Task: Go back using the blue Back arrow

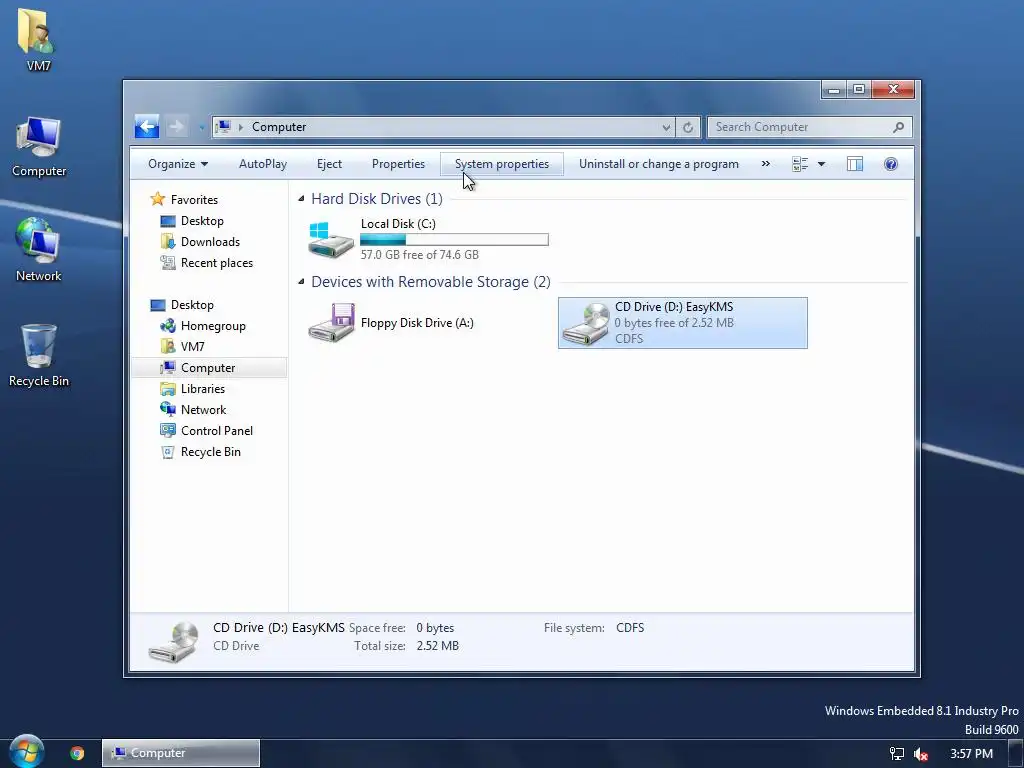Action: (x=147, y=127)
